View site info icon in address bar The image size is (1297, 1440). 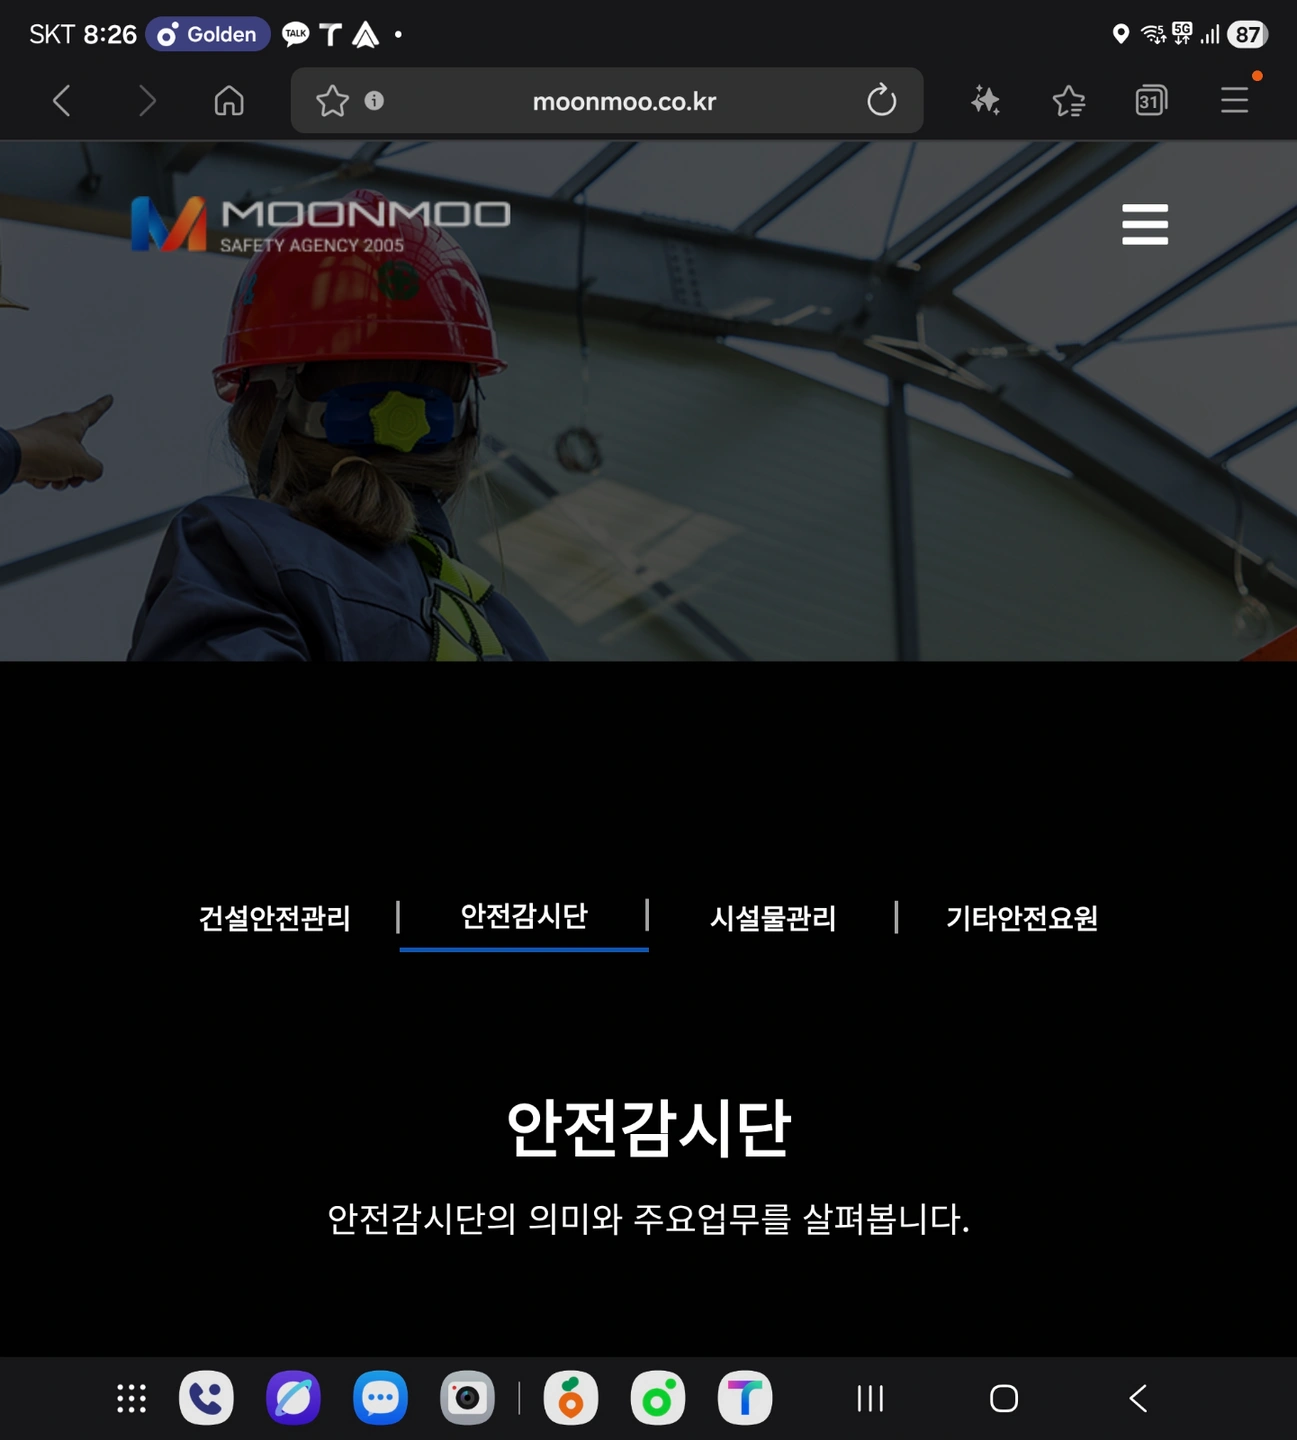374,100
